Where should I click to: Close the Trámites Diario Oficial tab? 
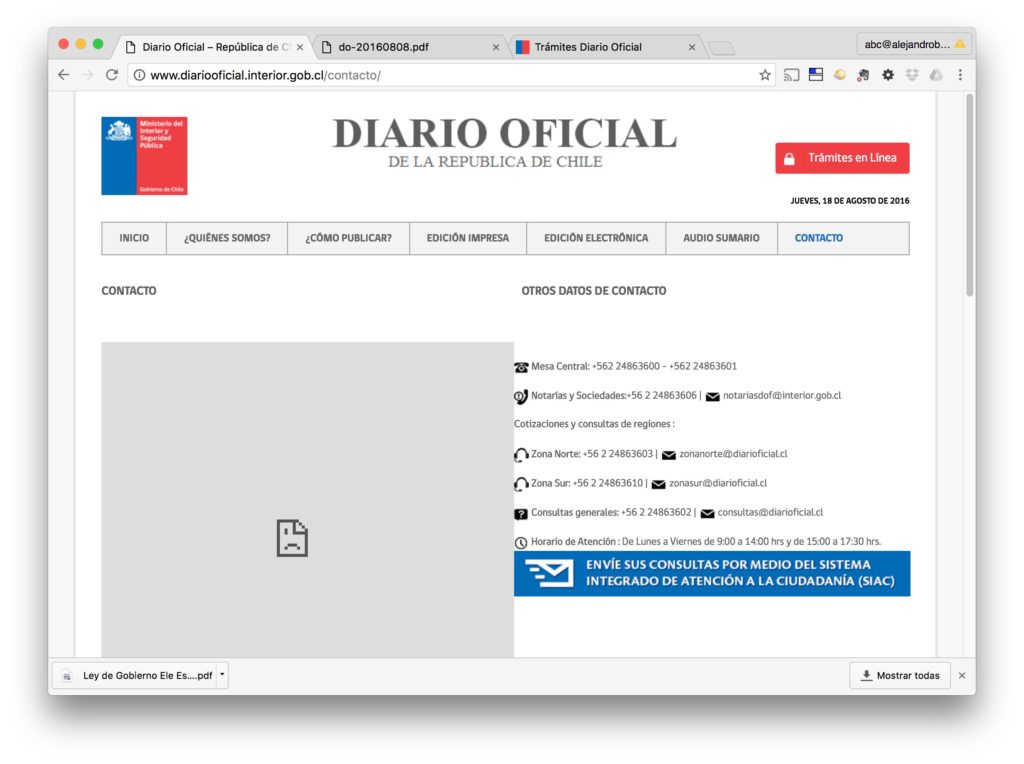click(692, 47)
